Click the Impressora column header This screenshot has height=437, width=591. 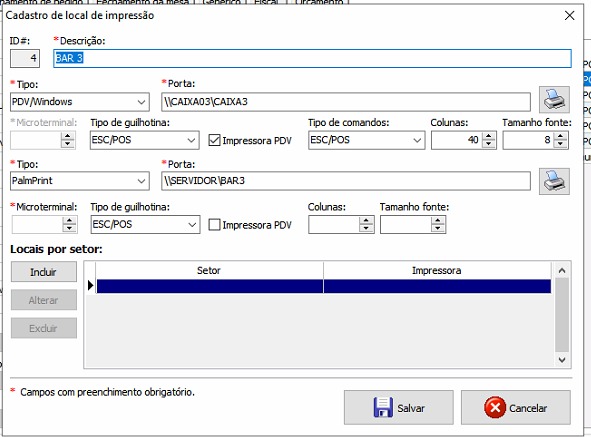point(436,270)
